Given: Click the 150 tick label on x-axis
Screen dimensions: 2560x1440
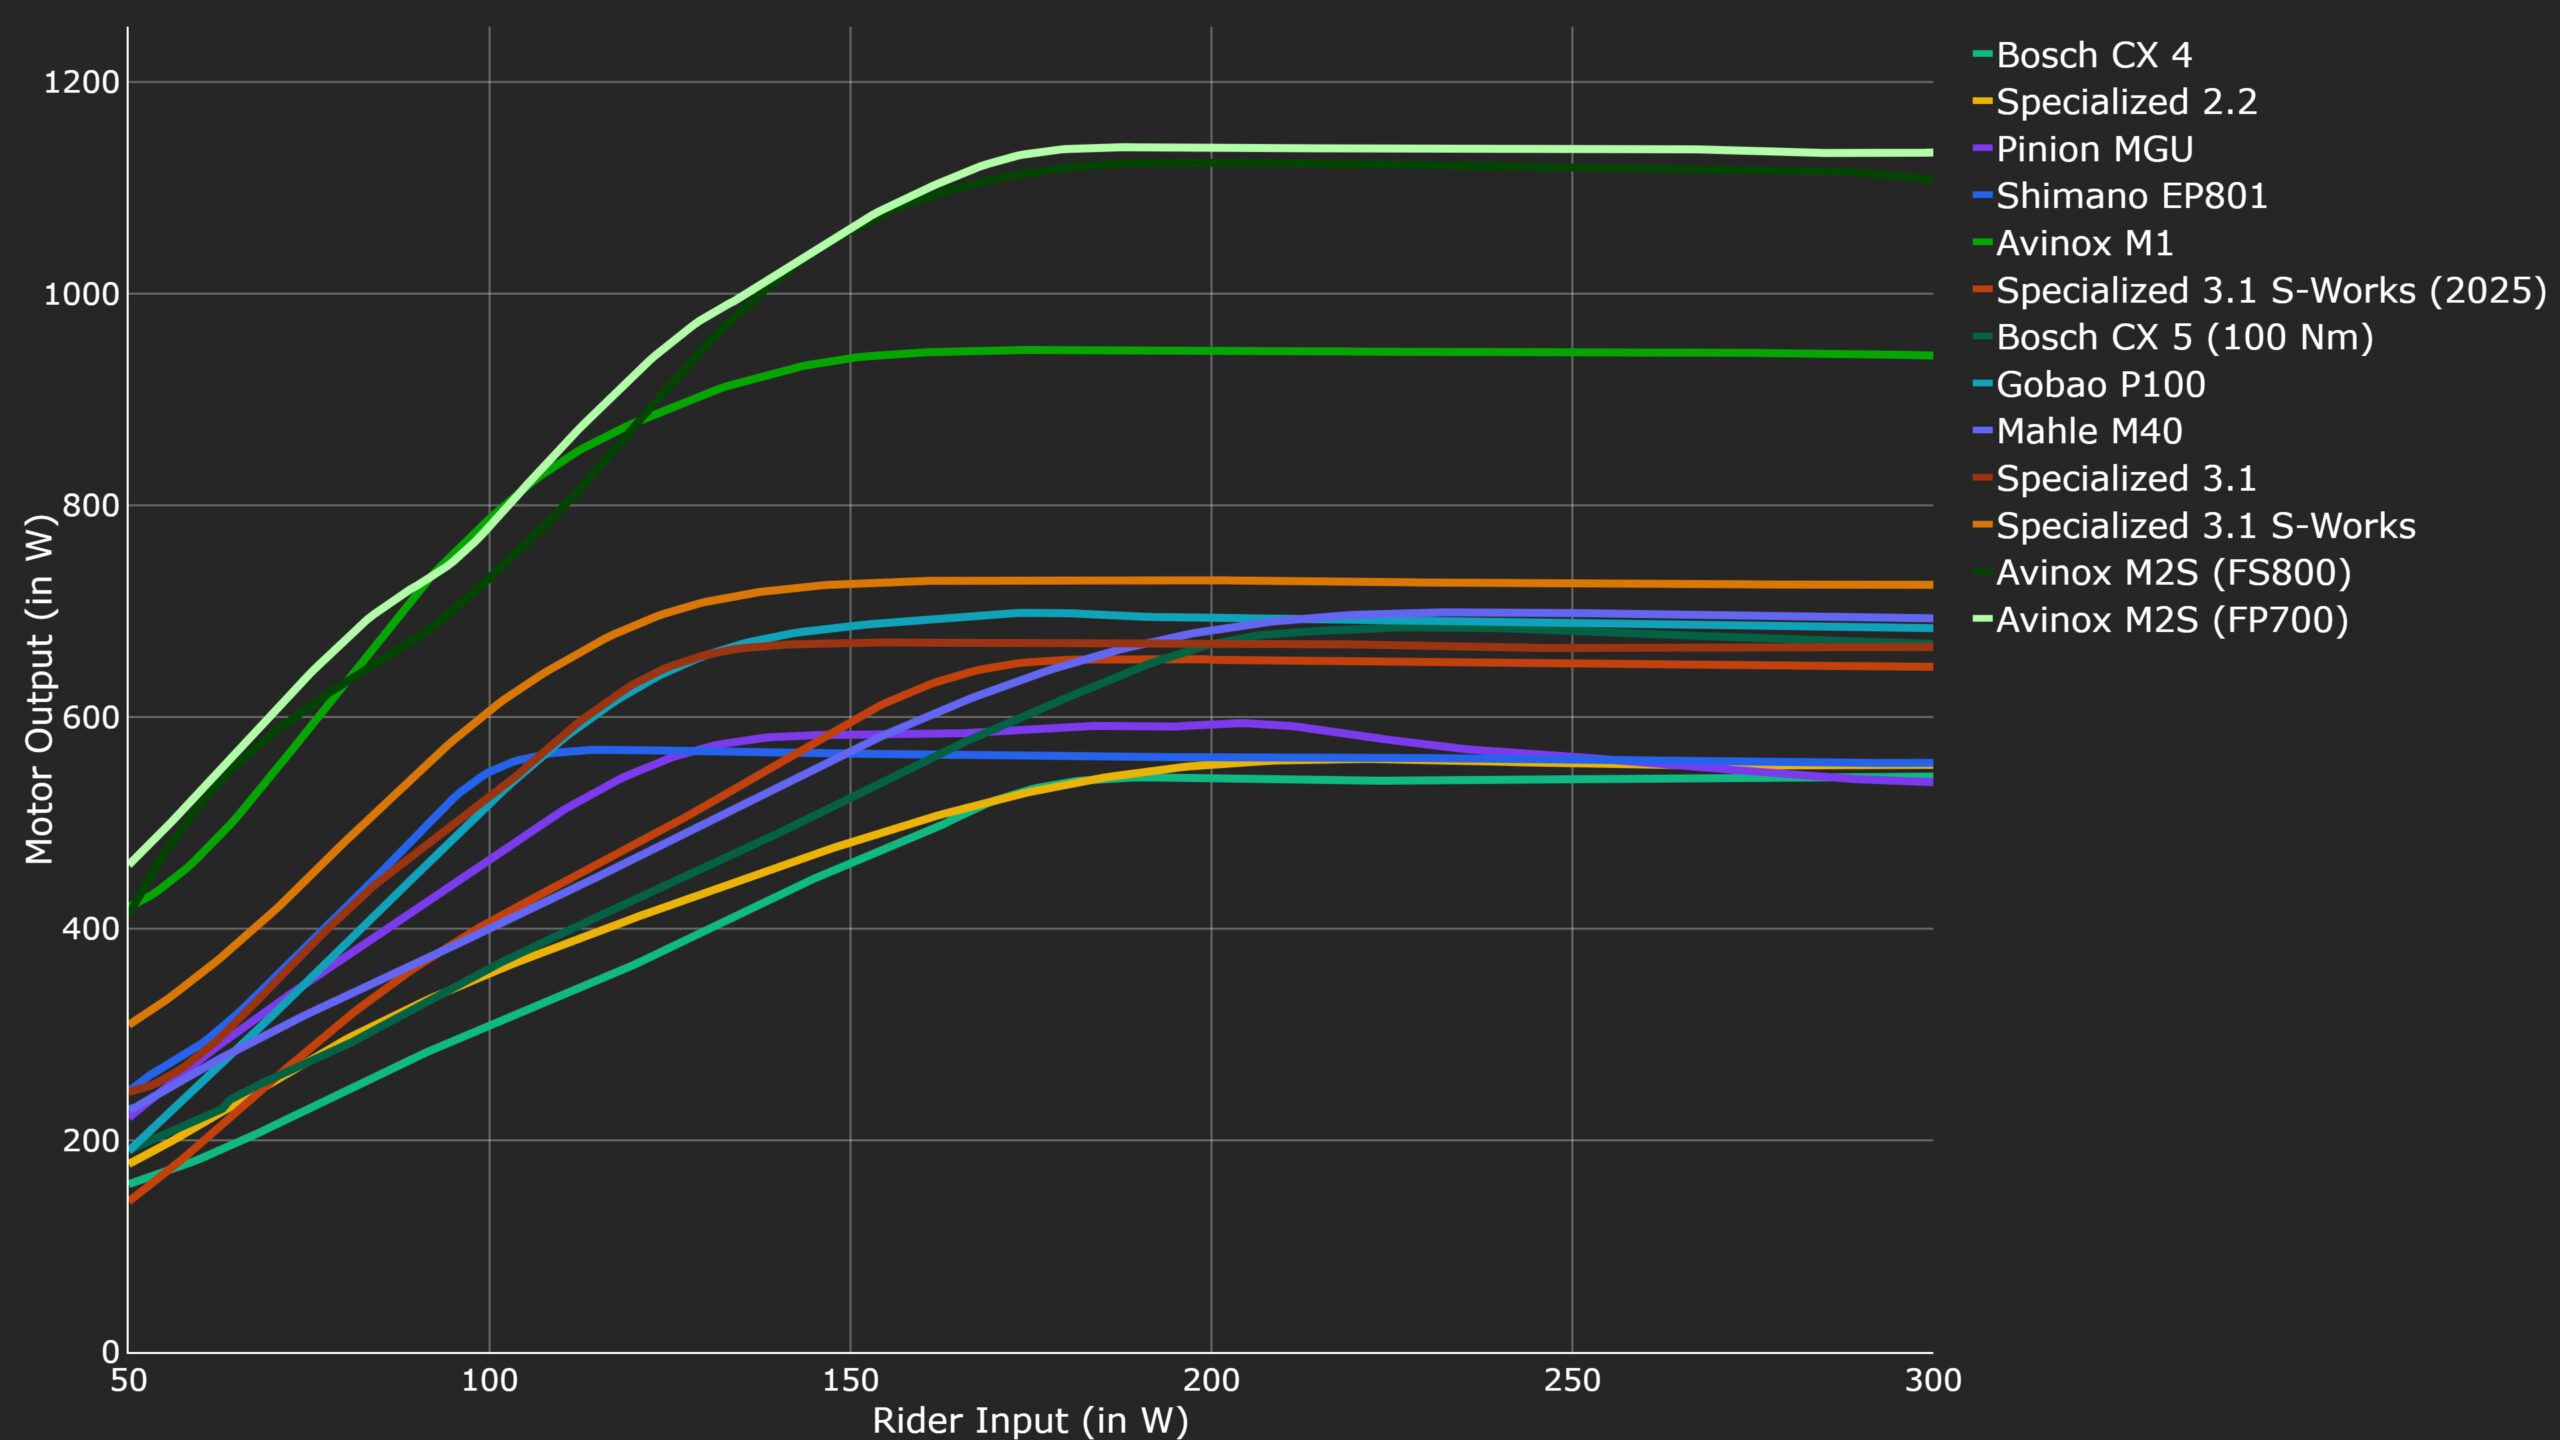Looking at the screenshot, I should tap(850, 1381).
